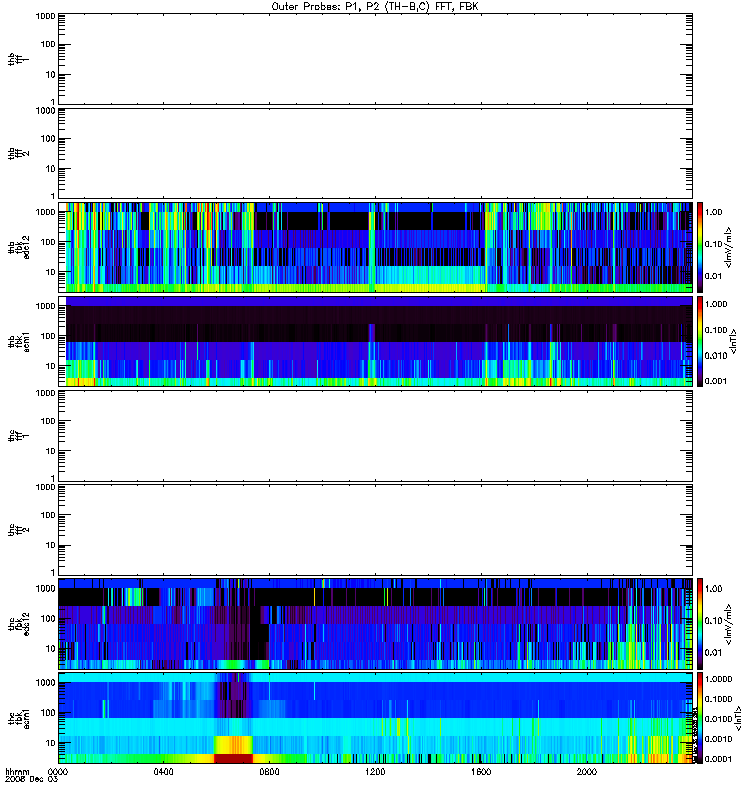This screenshot has width=750, height=800.
Task: Click the 0.0001 value on thc scm1 color bar
Action: (x=718, y=759)
